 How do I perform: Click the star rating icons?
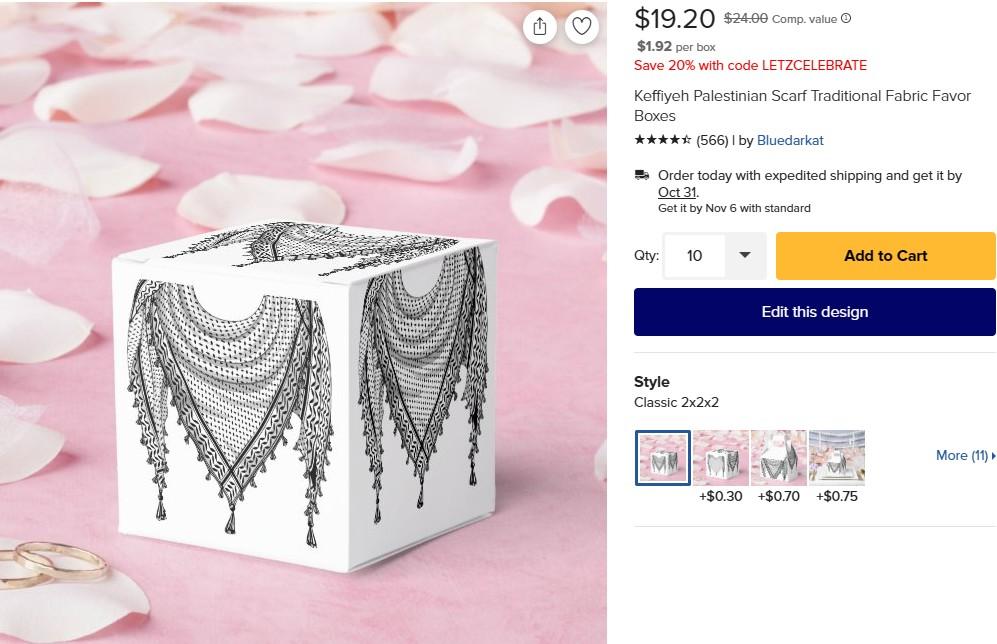pos(662,140)
